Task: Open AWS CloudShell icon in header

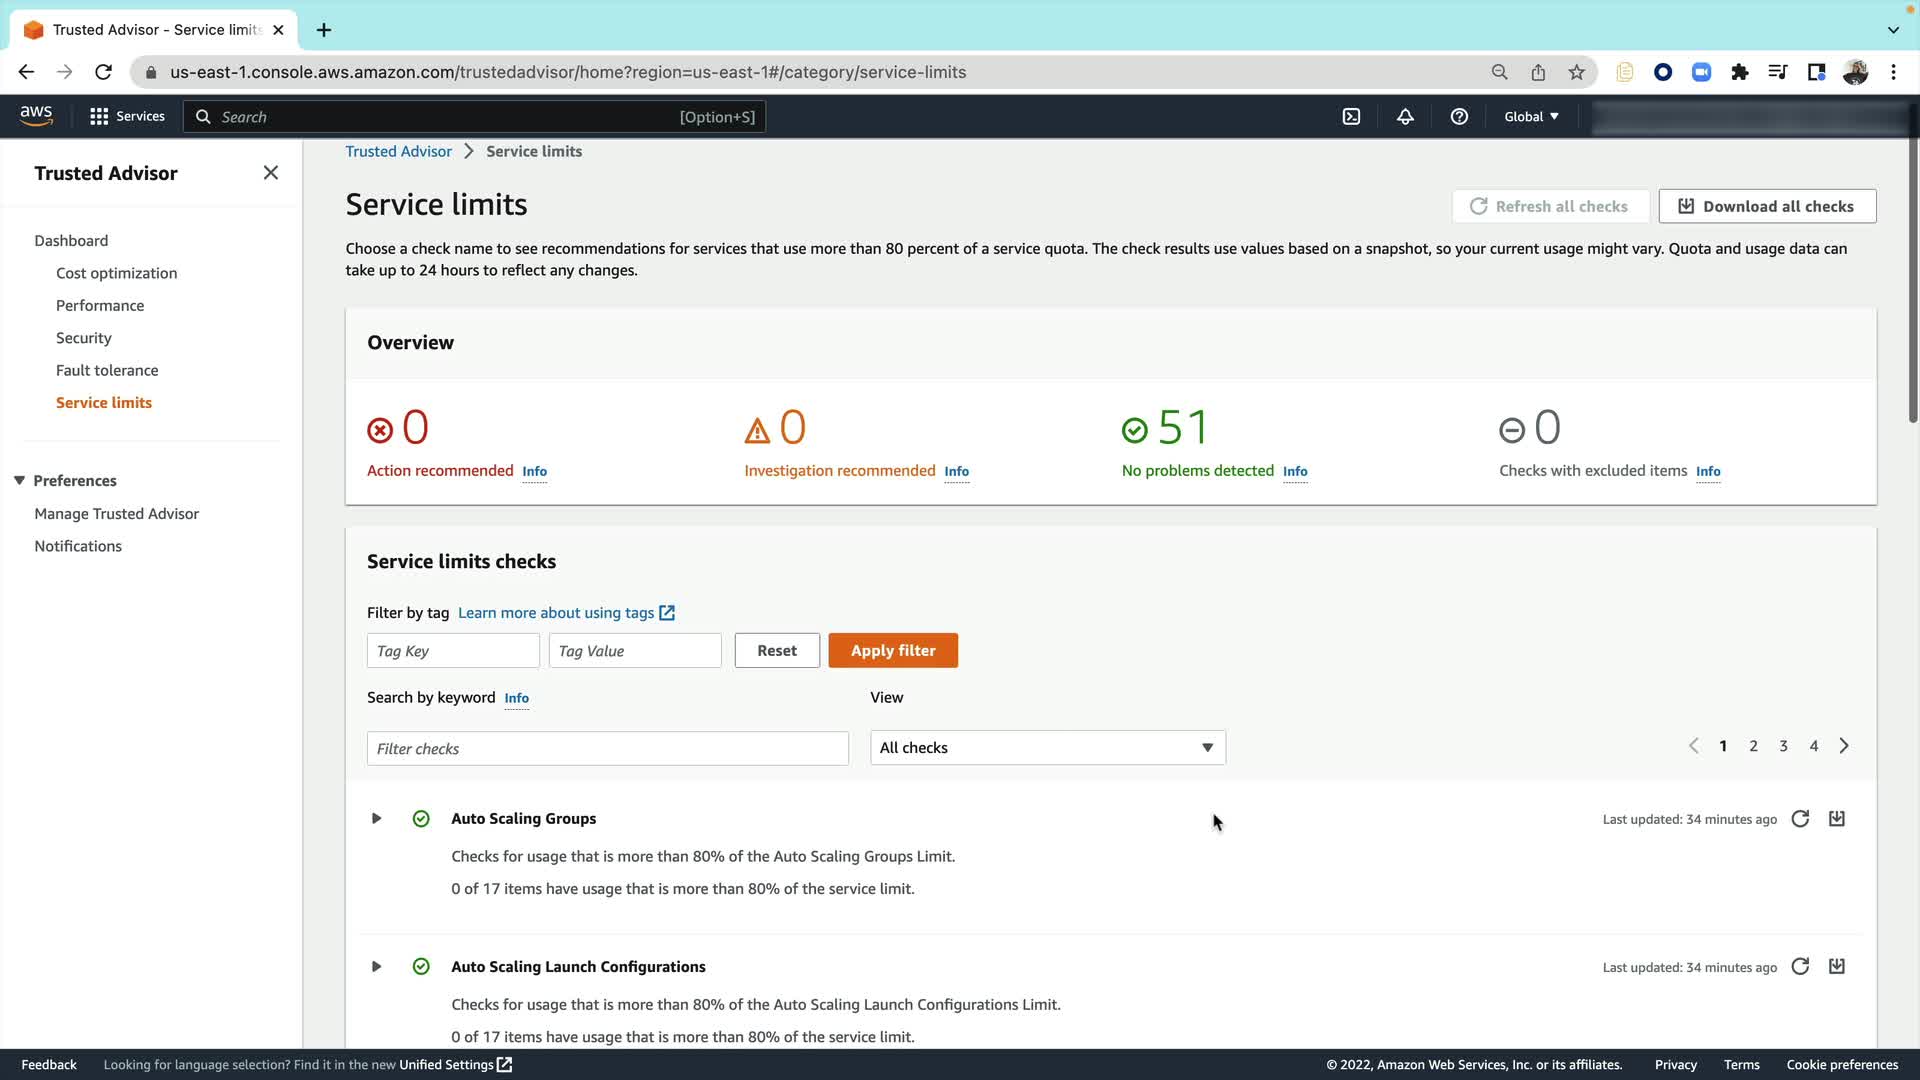Action: (x=1351, y=117)
